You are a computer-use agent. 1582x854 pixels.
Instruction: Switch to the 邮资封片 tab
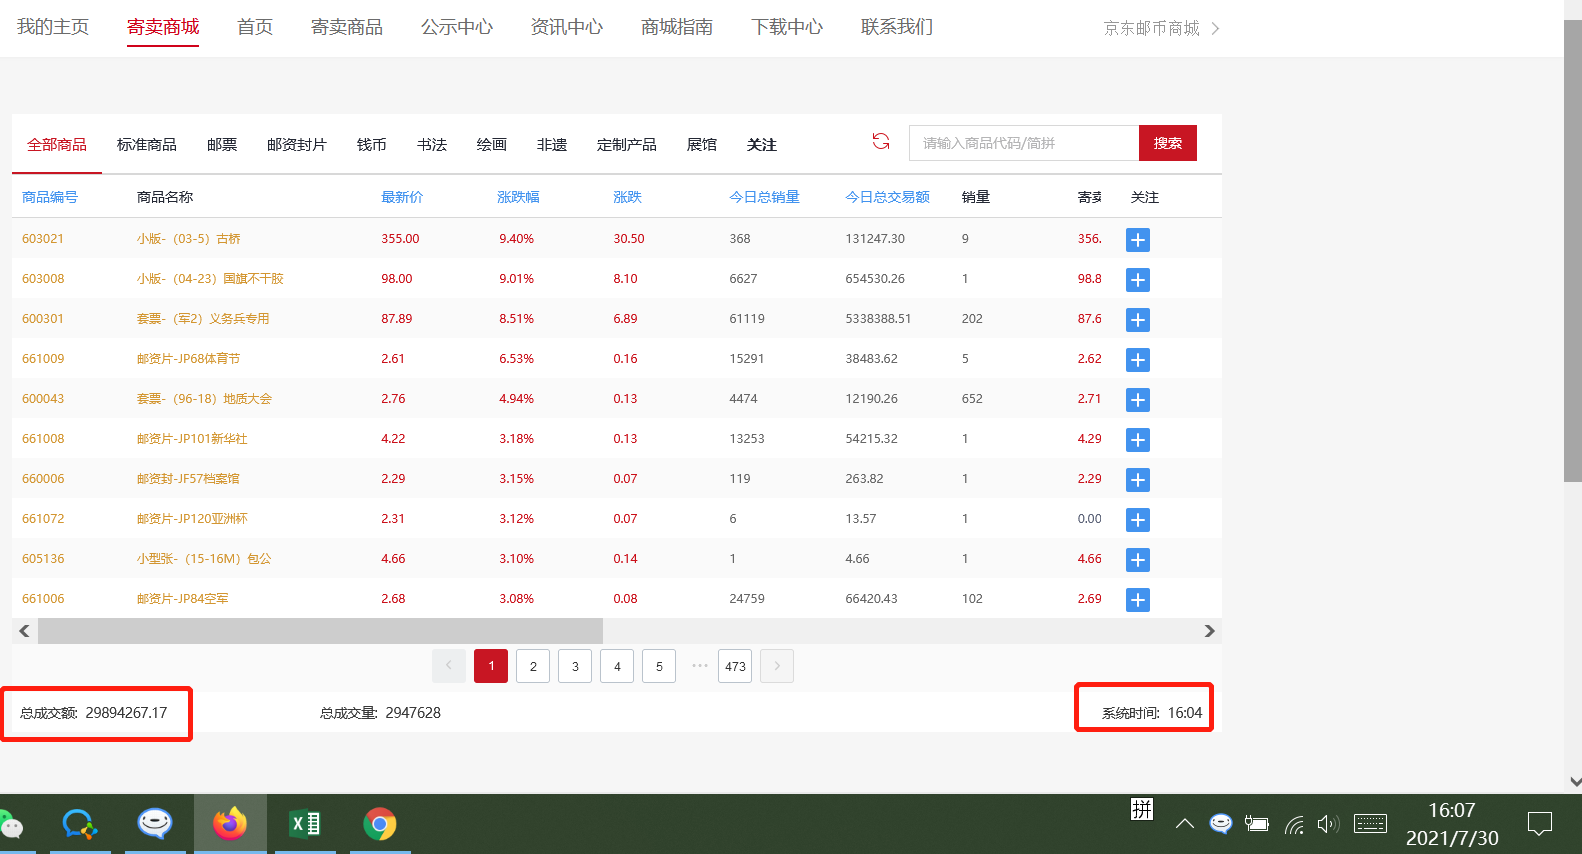coord(297,145)
